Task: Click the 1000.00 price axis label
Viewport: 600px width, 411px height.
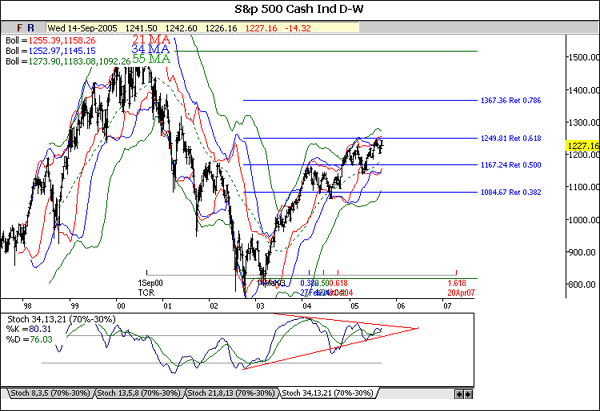Action: pyautogui.click(x=584, y=220)
